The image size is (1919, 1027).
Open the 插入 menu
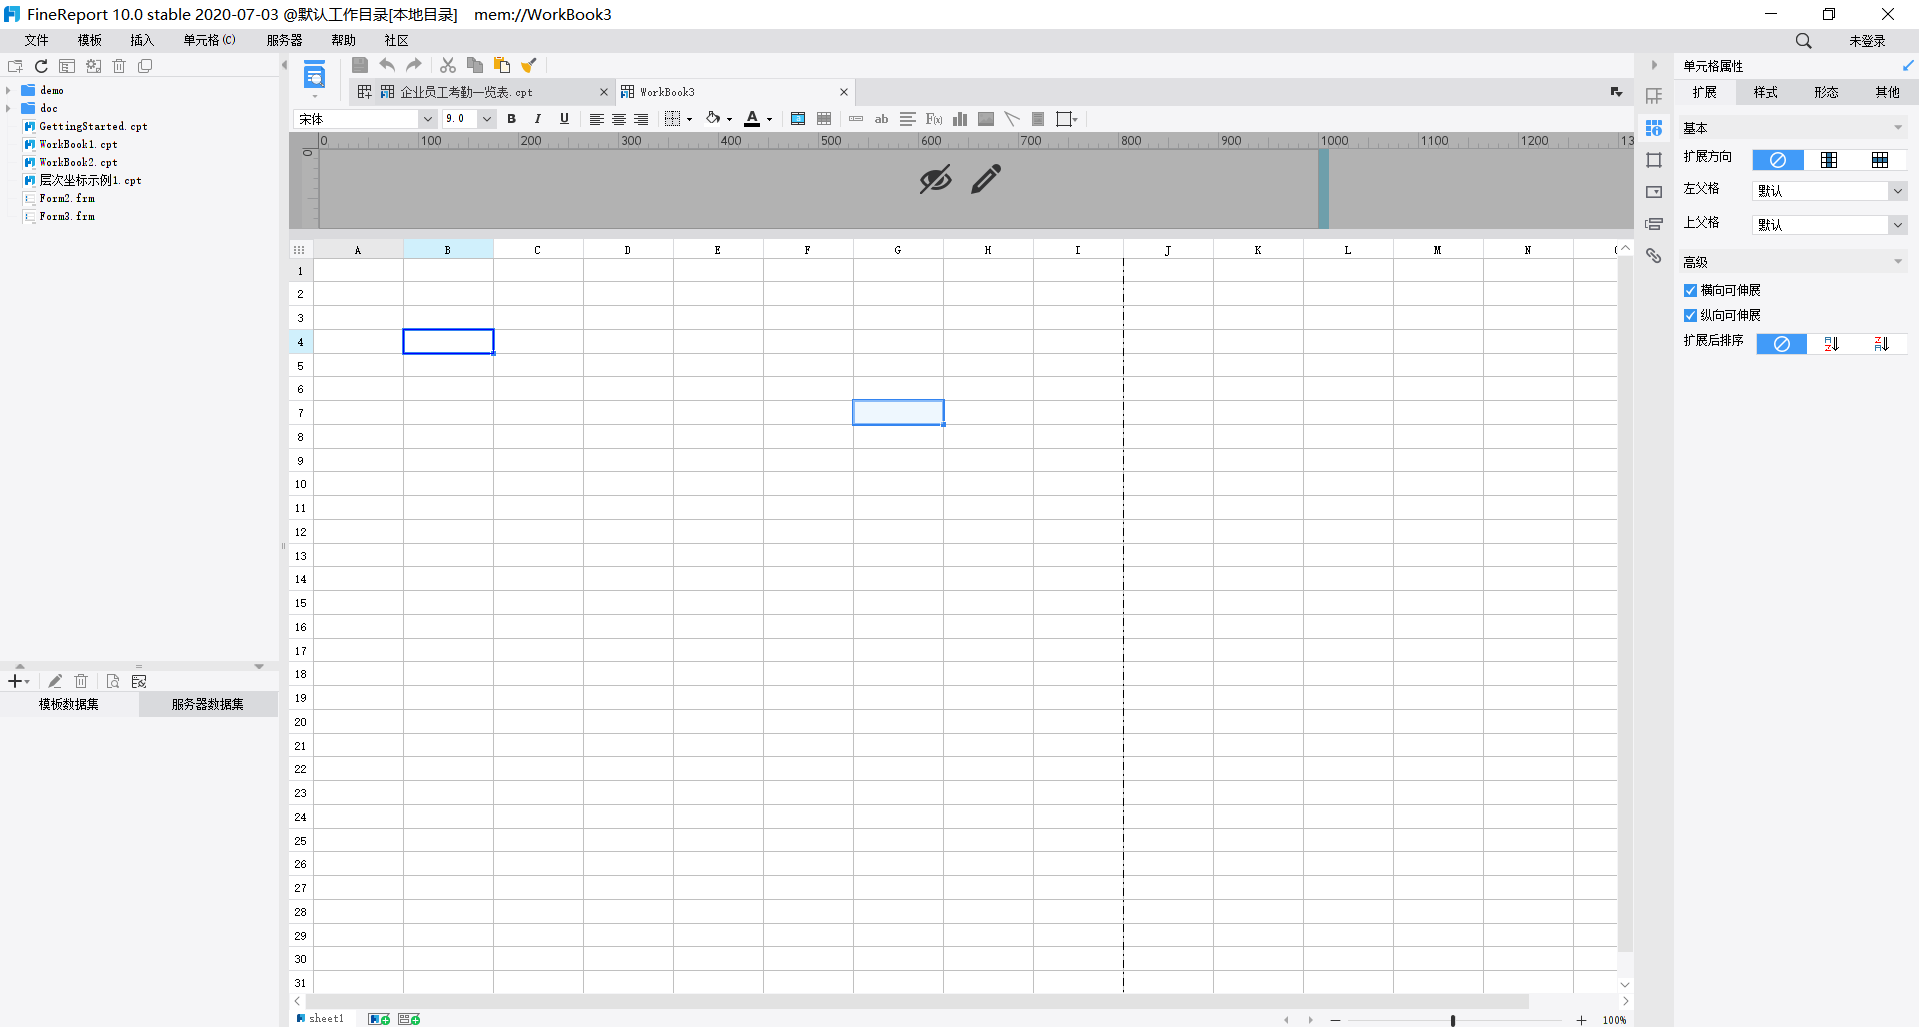click(142, 40)
